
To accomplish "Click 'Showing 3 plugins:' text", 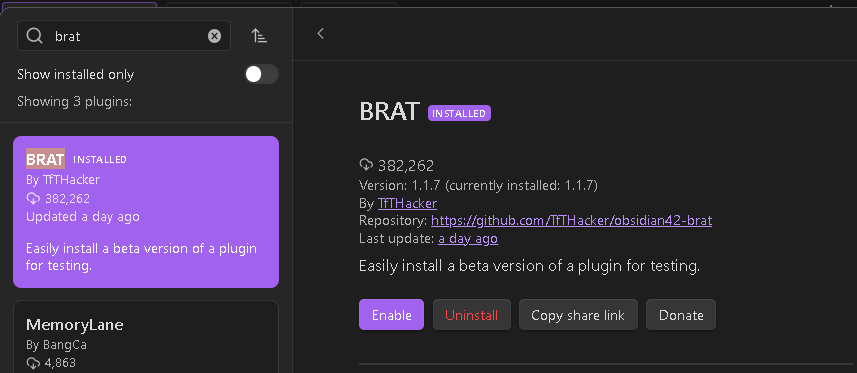I will pos(74,102).
